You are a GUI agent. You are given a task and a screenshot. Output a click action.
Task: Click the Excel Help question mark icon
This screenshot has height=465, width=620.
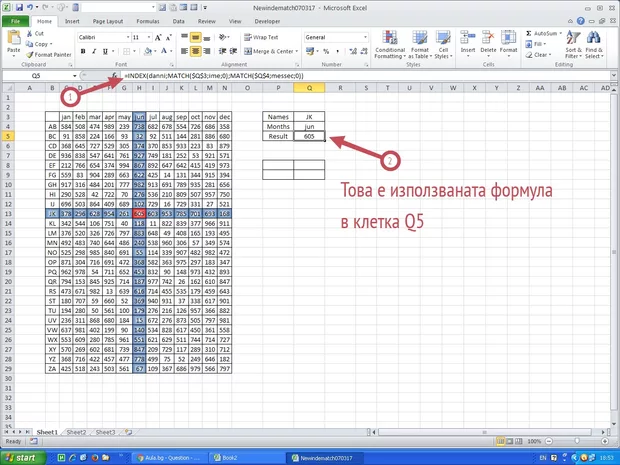(580, 21)
